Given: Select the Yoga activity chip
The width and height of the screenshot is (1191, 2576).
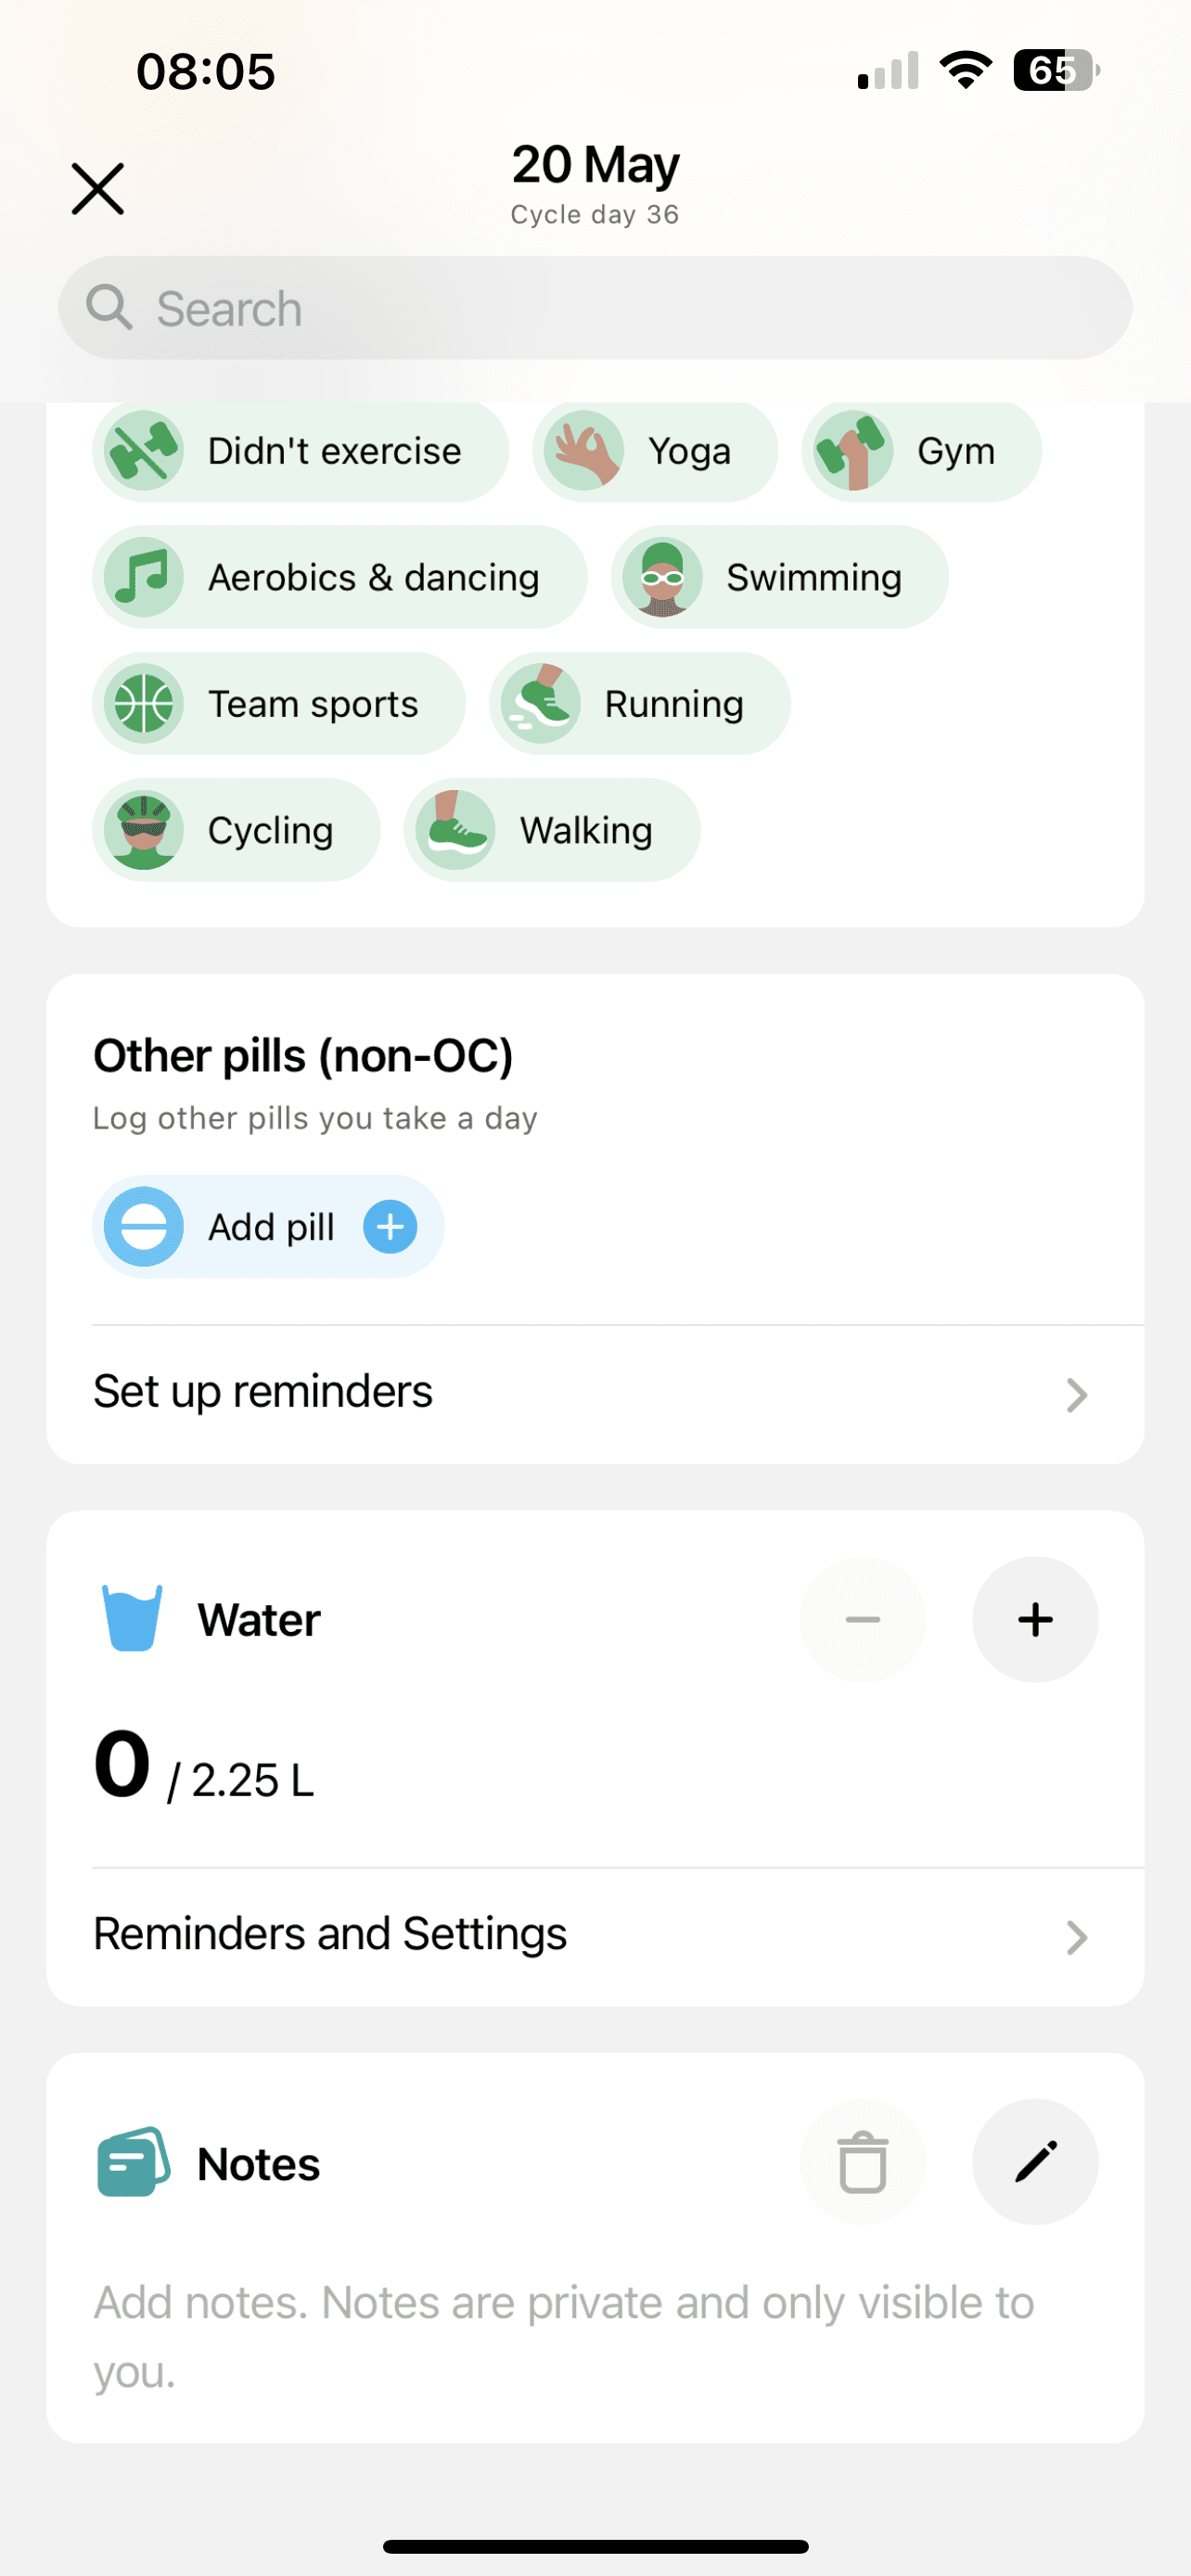Looking at the screenshot, I should [x=655, y=451].
